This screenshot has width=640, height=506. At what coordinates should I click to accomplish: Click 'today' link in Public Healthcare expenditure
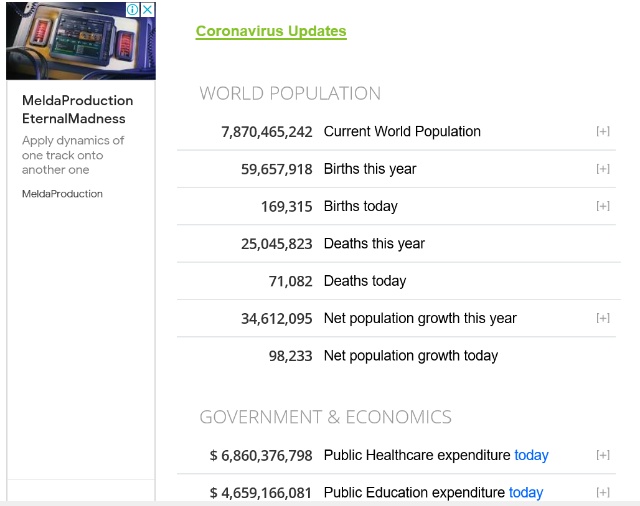[531, 455]
